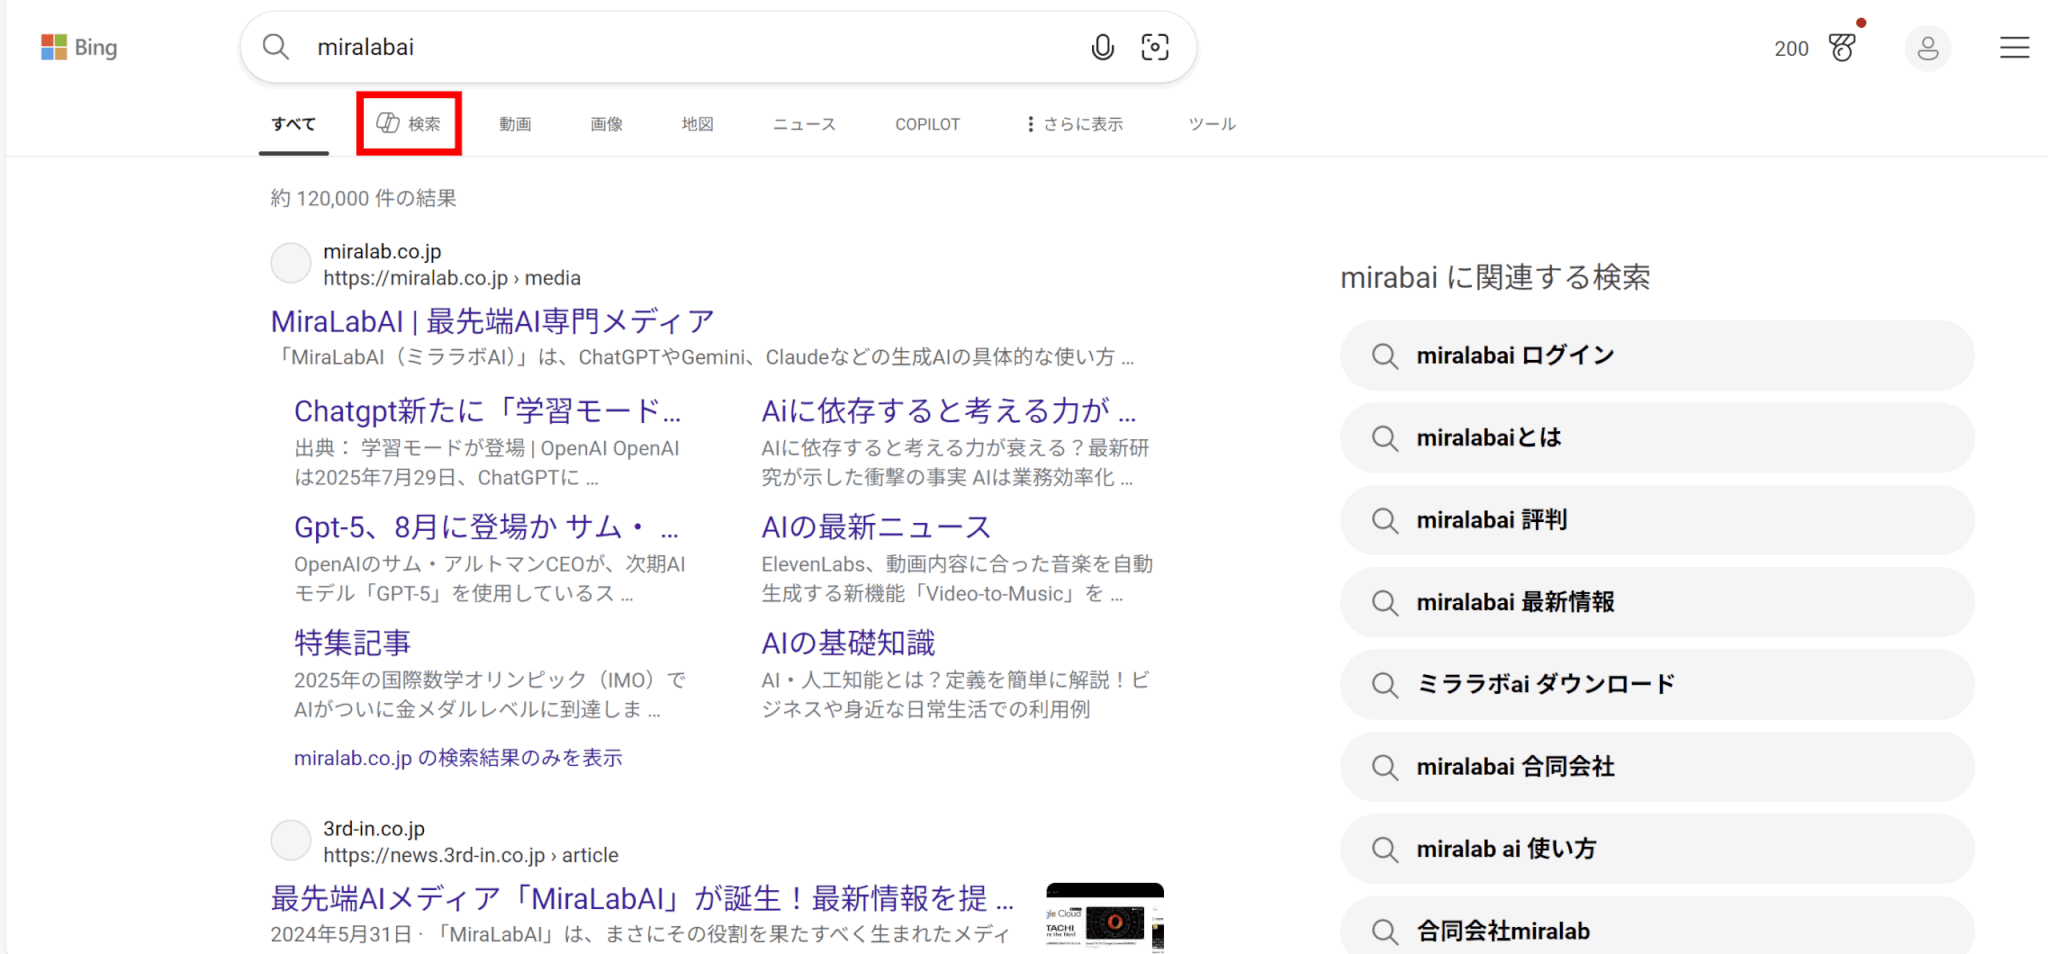Click magnifier icon beside miralabaiとは
The height and width of the screenshot is (954, 2048).
pyautogui.click(x=1385, y=438)
